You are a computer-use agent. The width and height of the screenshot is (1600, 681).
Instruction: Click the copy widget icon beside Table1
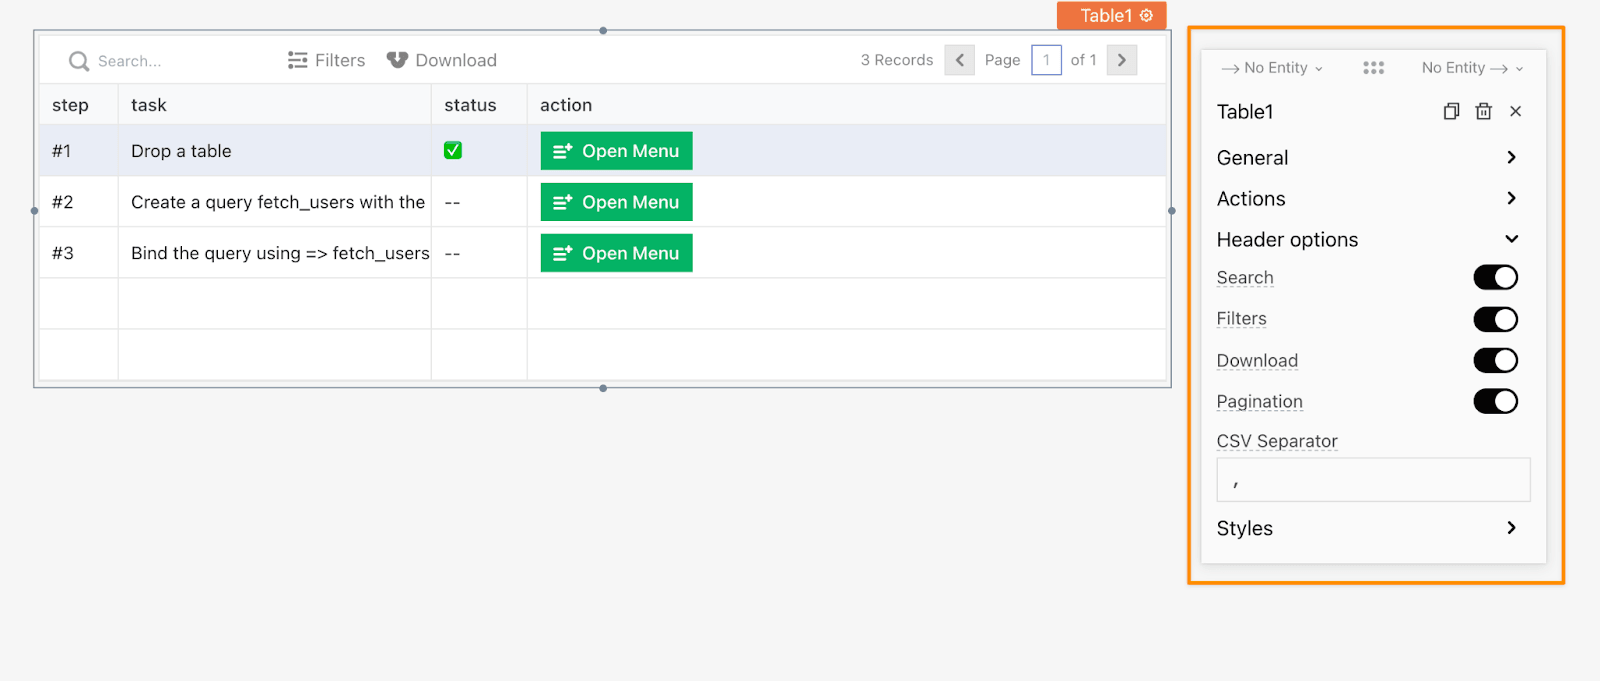(x=1451, y=111)
